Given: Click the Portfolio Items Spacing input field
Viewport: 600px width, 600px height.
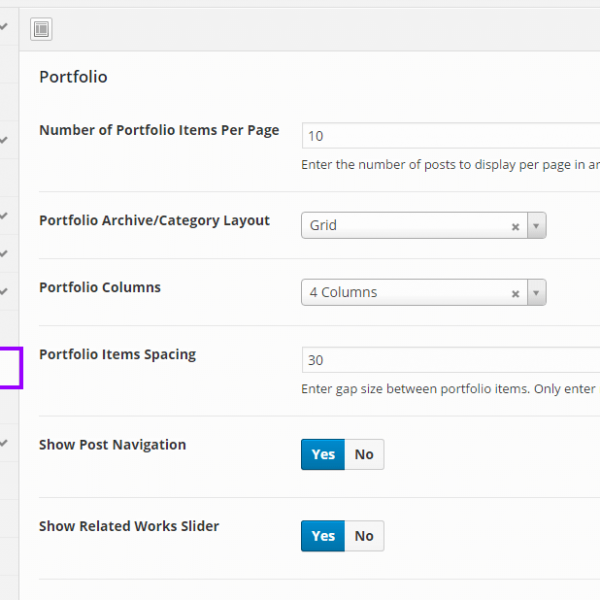Looking at the screenshot, I should (x=450, y=360).
